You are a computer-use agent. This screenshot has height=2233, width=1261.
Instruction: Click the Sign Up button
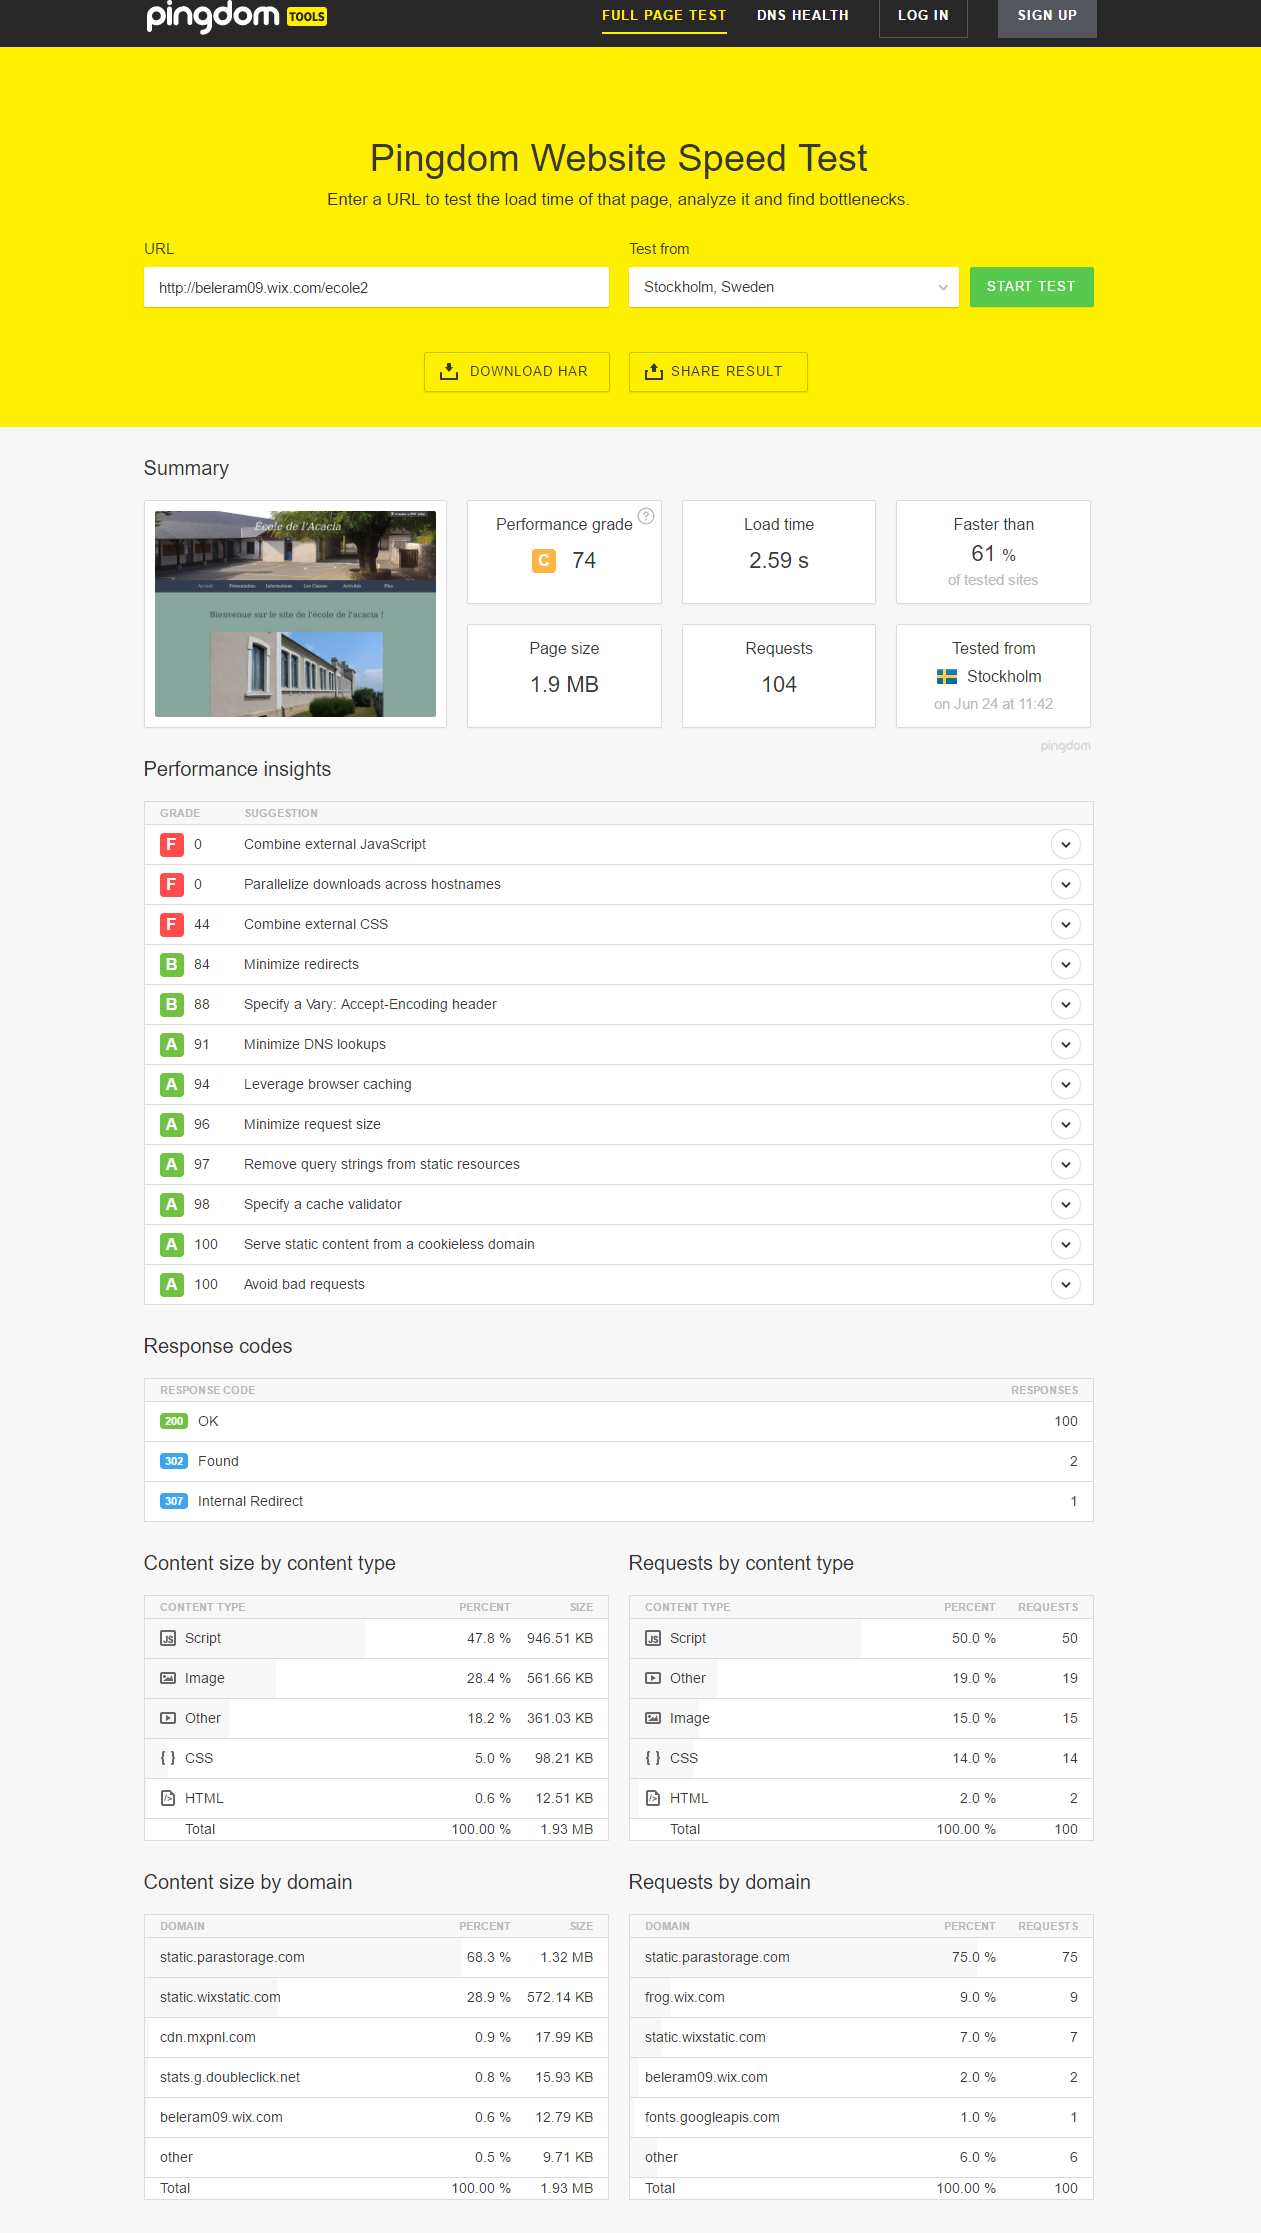[x=1047, y=17]
